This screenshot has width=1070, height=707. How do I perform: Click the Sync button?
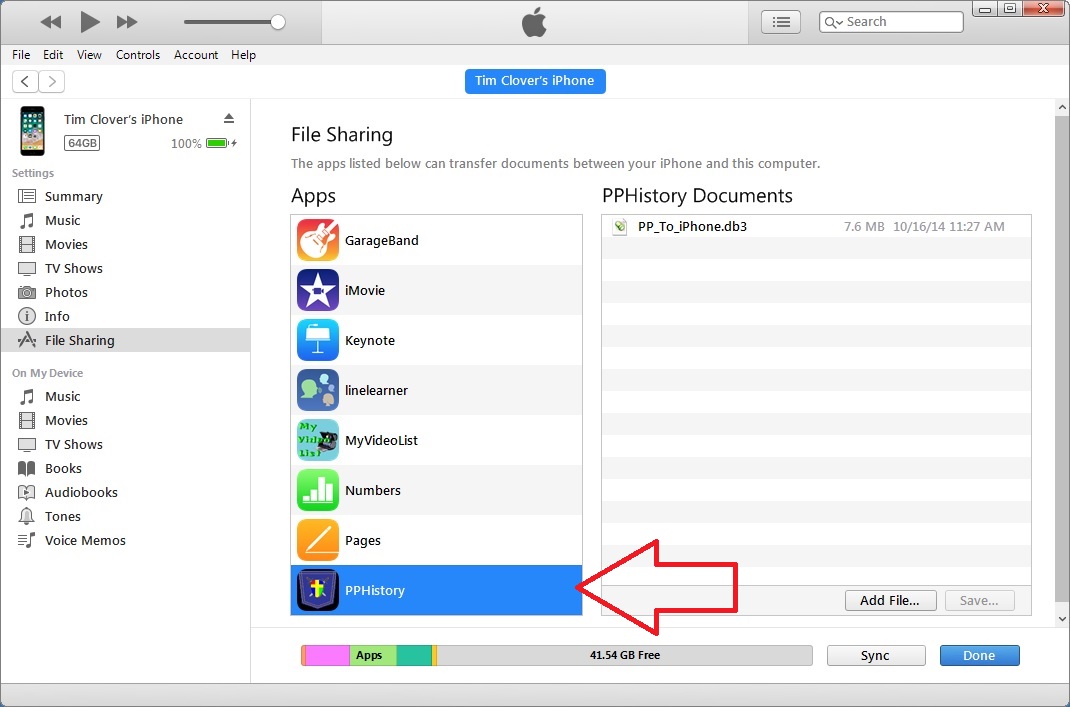tap(876, 656)
